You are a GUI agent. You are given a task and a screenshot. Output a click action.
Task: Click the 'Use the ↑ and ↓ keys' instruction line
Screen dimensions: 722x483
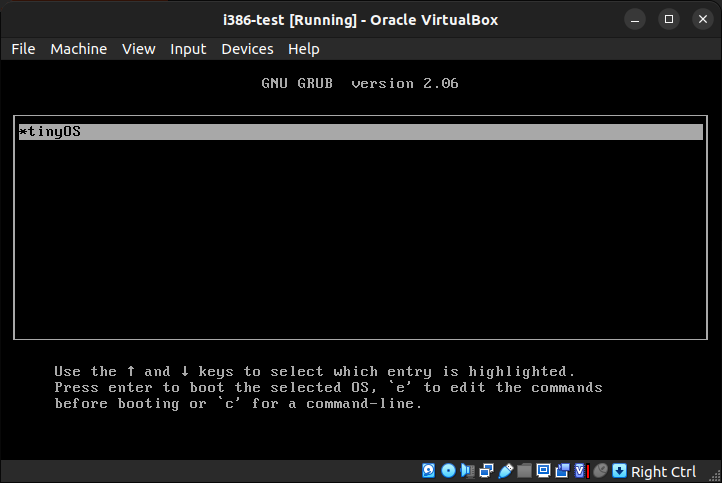pos(314,372)
